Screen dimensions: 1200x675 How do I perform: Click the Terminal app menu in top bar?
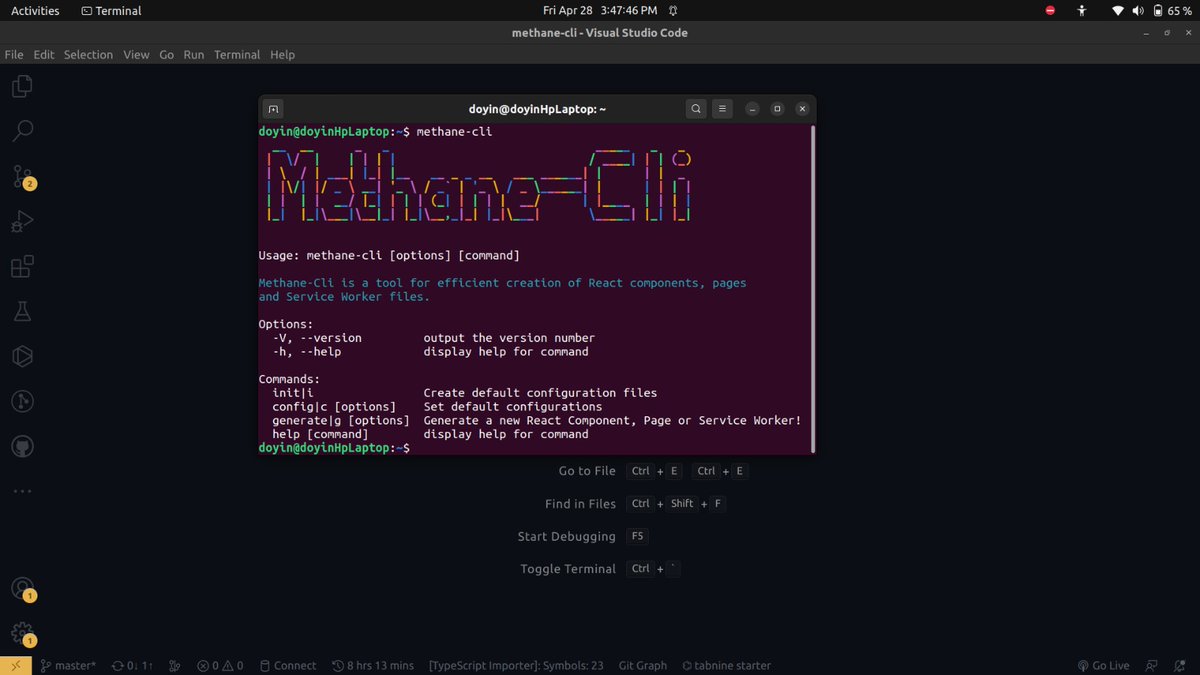click(x=111, y=10)
